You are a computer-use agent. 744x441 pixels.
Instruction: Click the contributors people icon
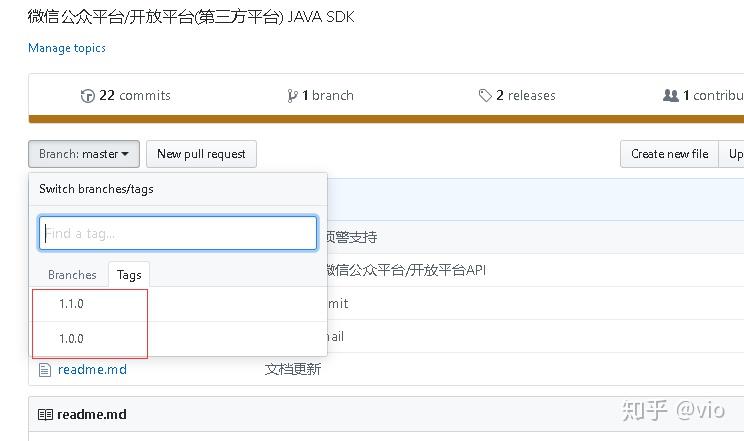click(x=670, y=95)
